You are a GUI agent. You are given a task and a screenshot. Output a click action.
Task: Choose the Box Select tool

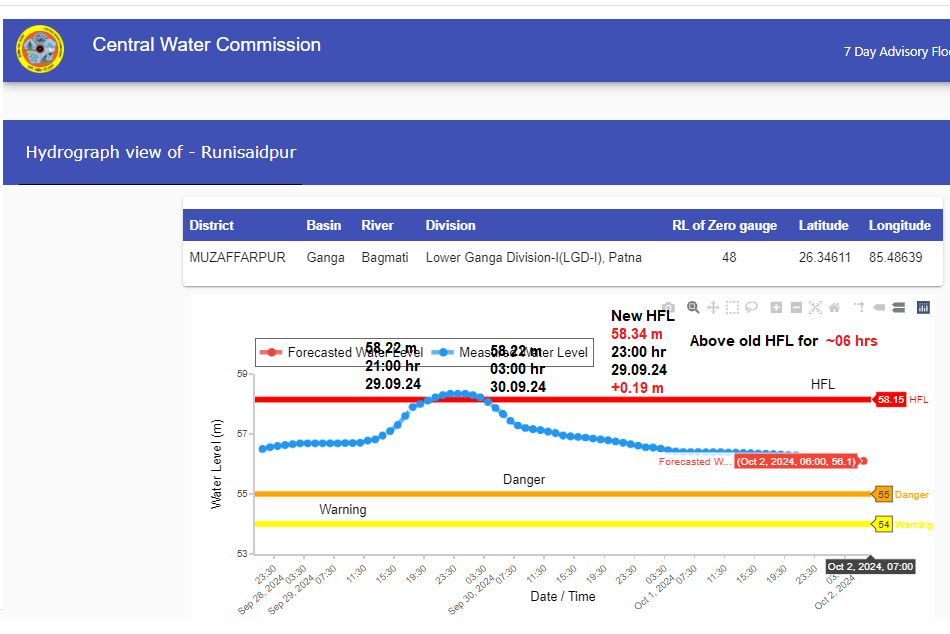point(732,308)
